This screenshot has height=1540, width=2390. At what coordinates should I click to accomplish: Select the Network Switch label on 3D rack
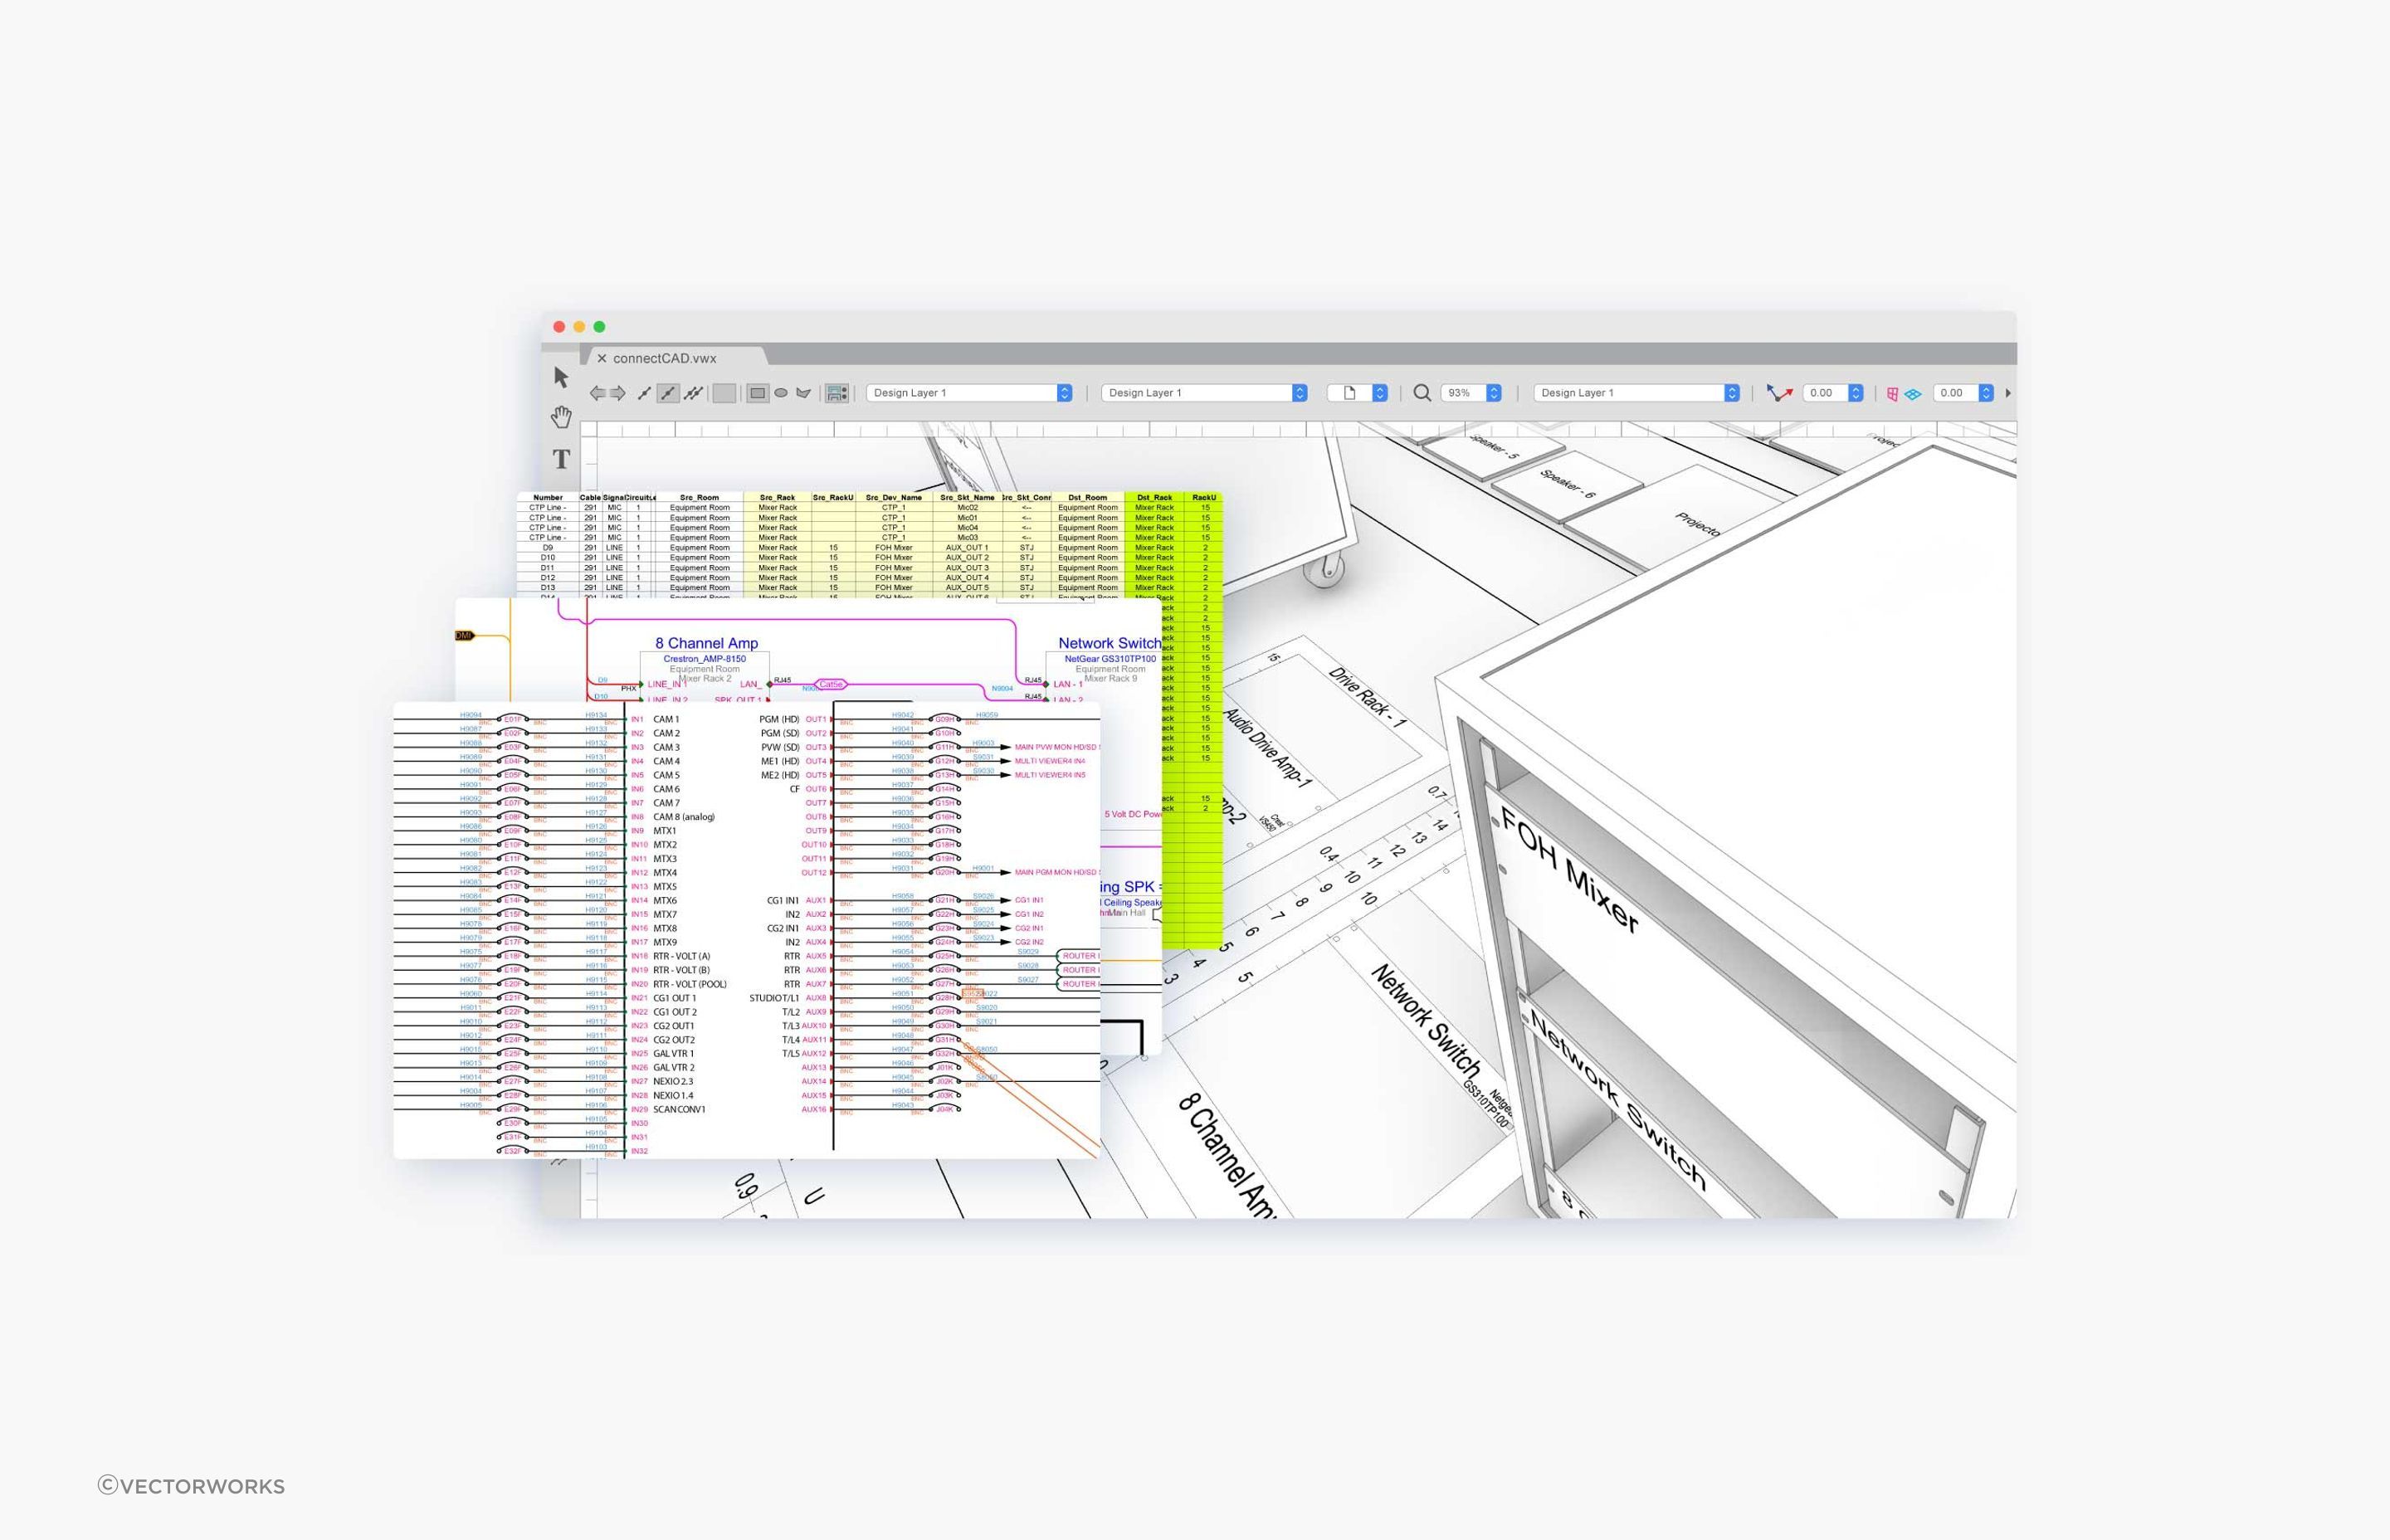click(1619, 1100)
